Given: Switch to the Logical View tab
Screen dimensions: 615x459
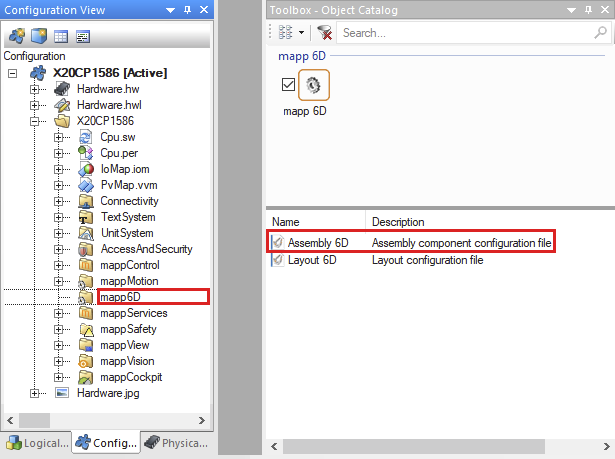Looking at the screenshot, I should point(37,443).
